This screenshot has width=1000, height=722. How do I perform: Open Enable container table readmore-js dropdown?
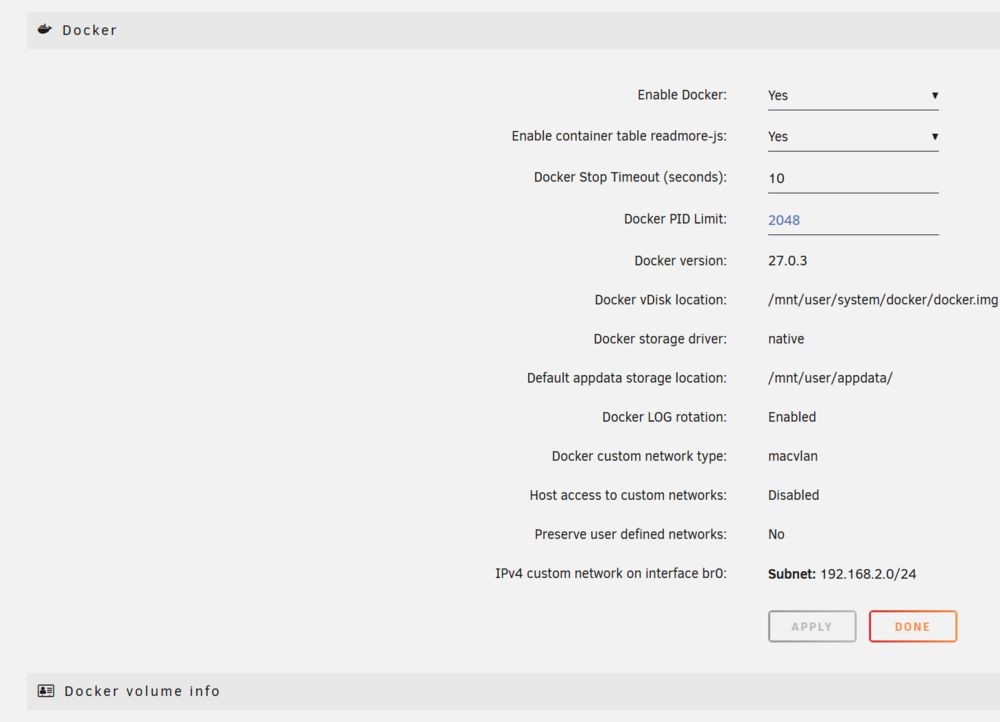853,137
